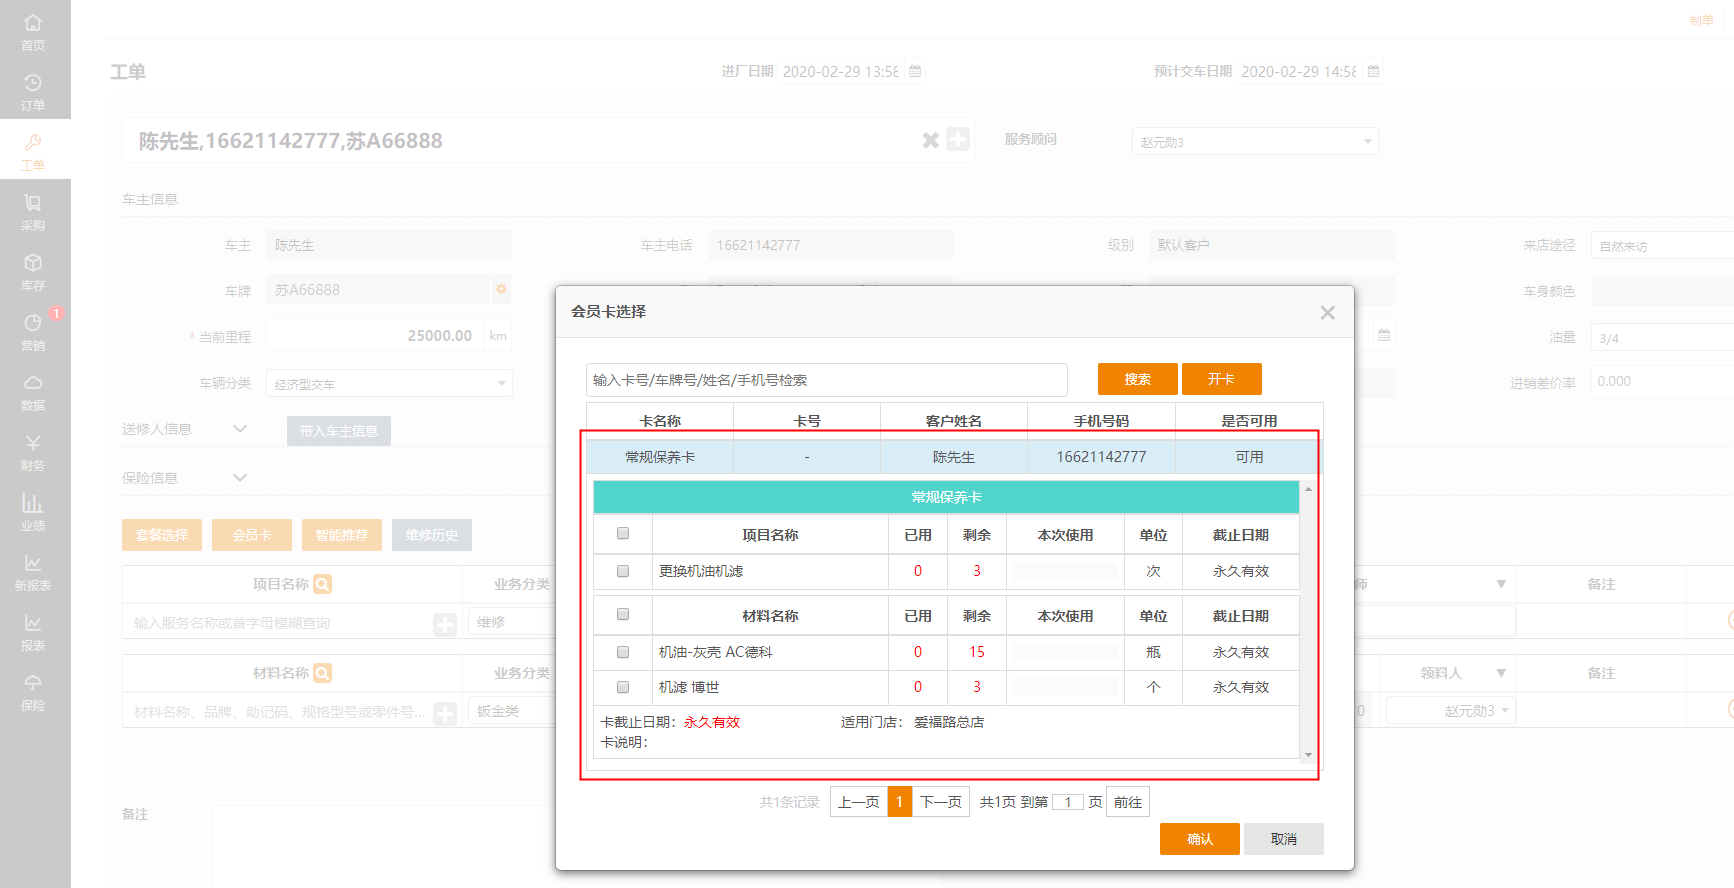Open the 维修 business category dropdown
1734x888 pixels.
point(512,622)
